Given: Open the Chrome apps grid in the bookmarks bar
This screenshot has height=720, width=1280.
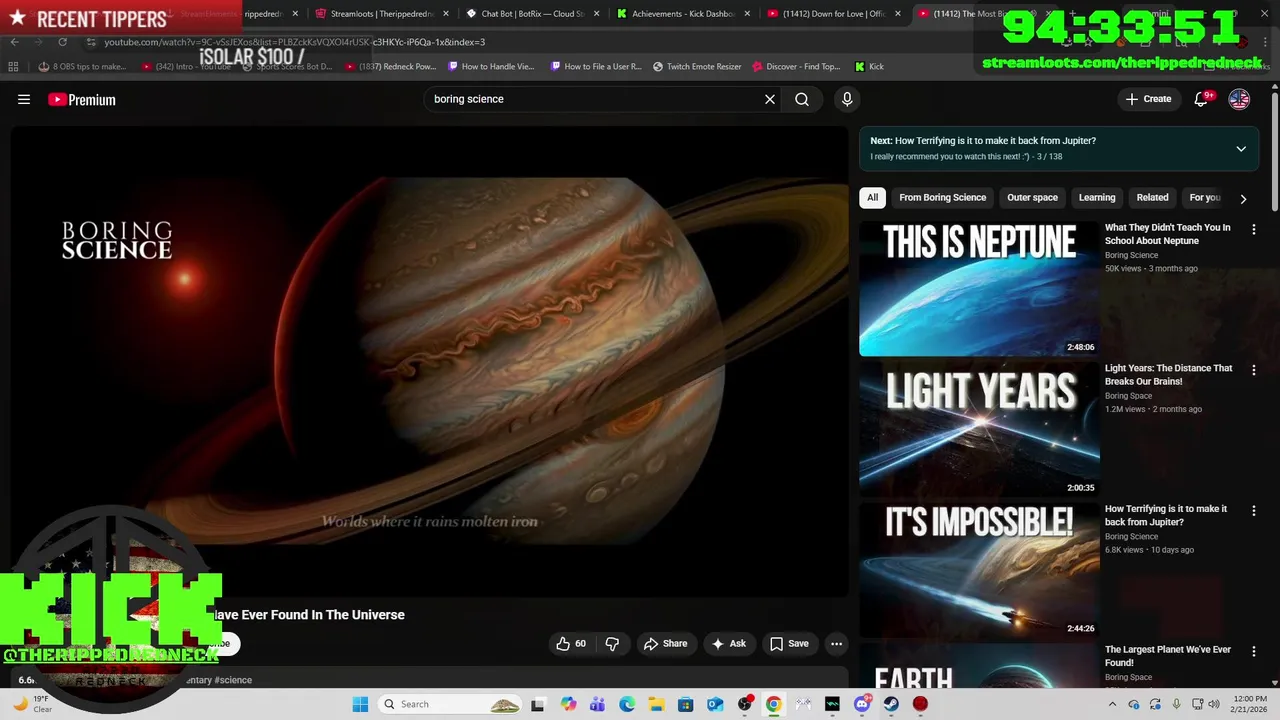Looking at the screenshot, I should tap(13, 66).
